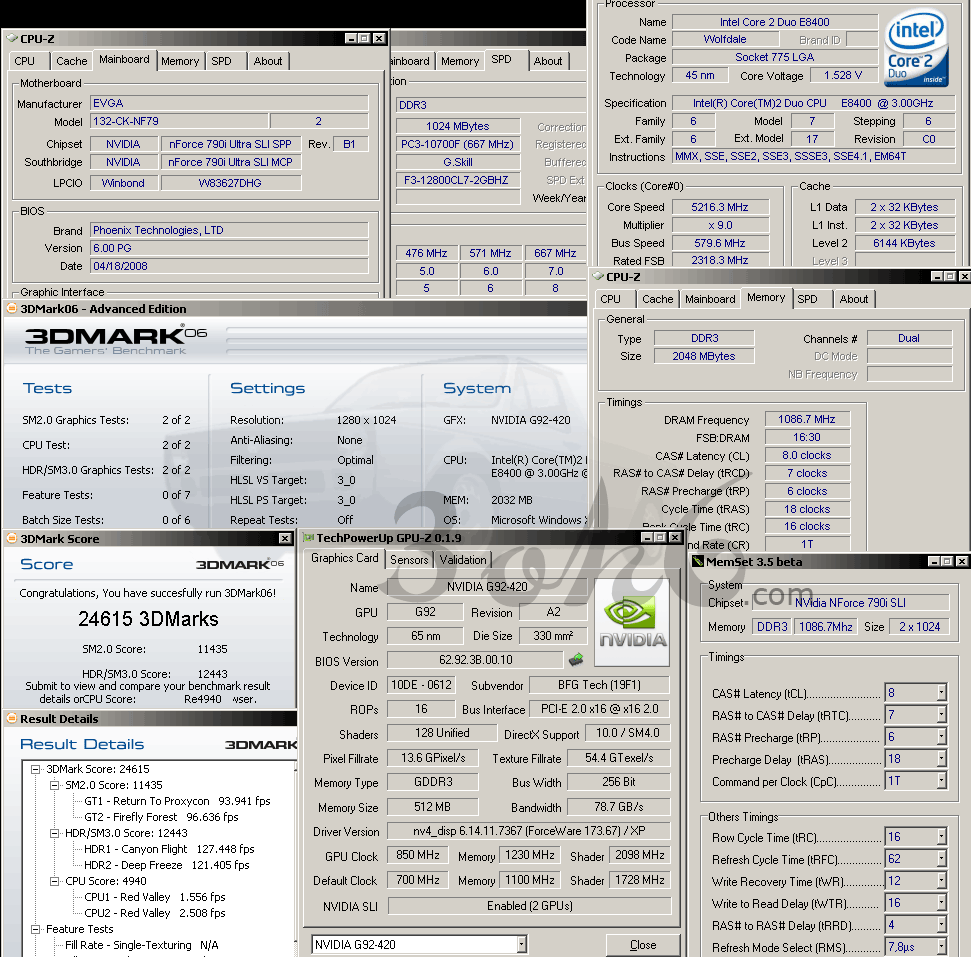Select the Graphics Card tab in GPU-Z
The height and width of the screenshot is (957, 971).
tap(344, 557)
